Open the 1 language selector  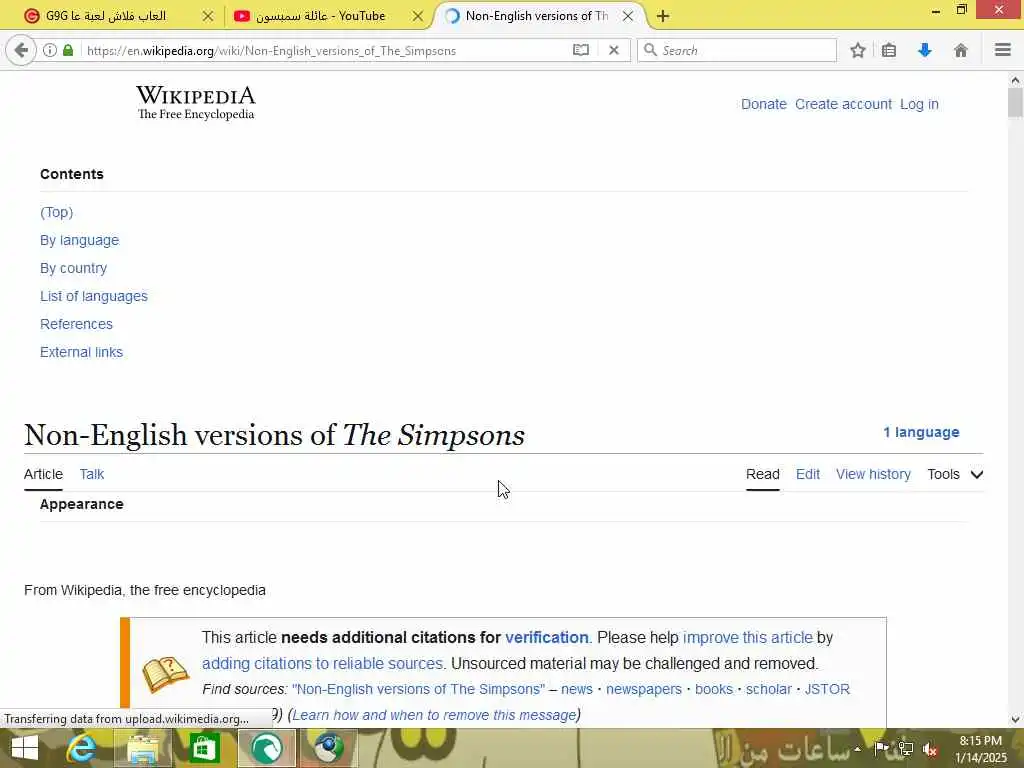pos(921,432)
